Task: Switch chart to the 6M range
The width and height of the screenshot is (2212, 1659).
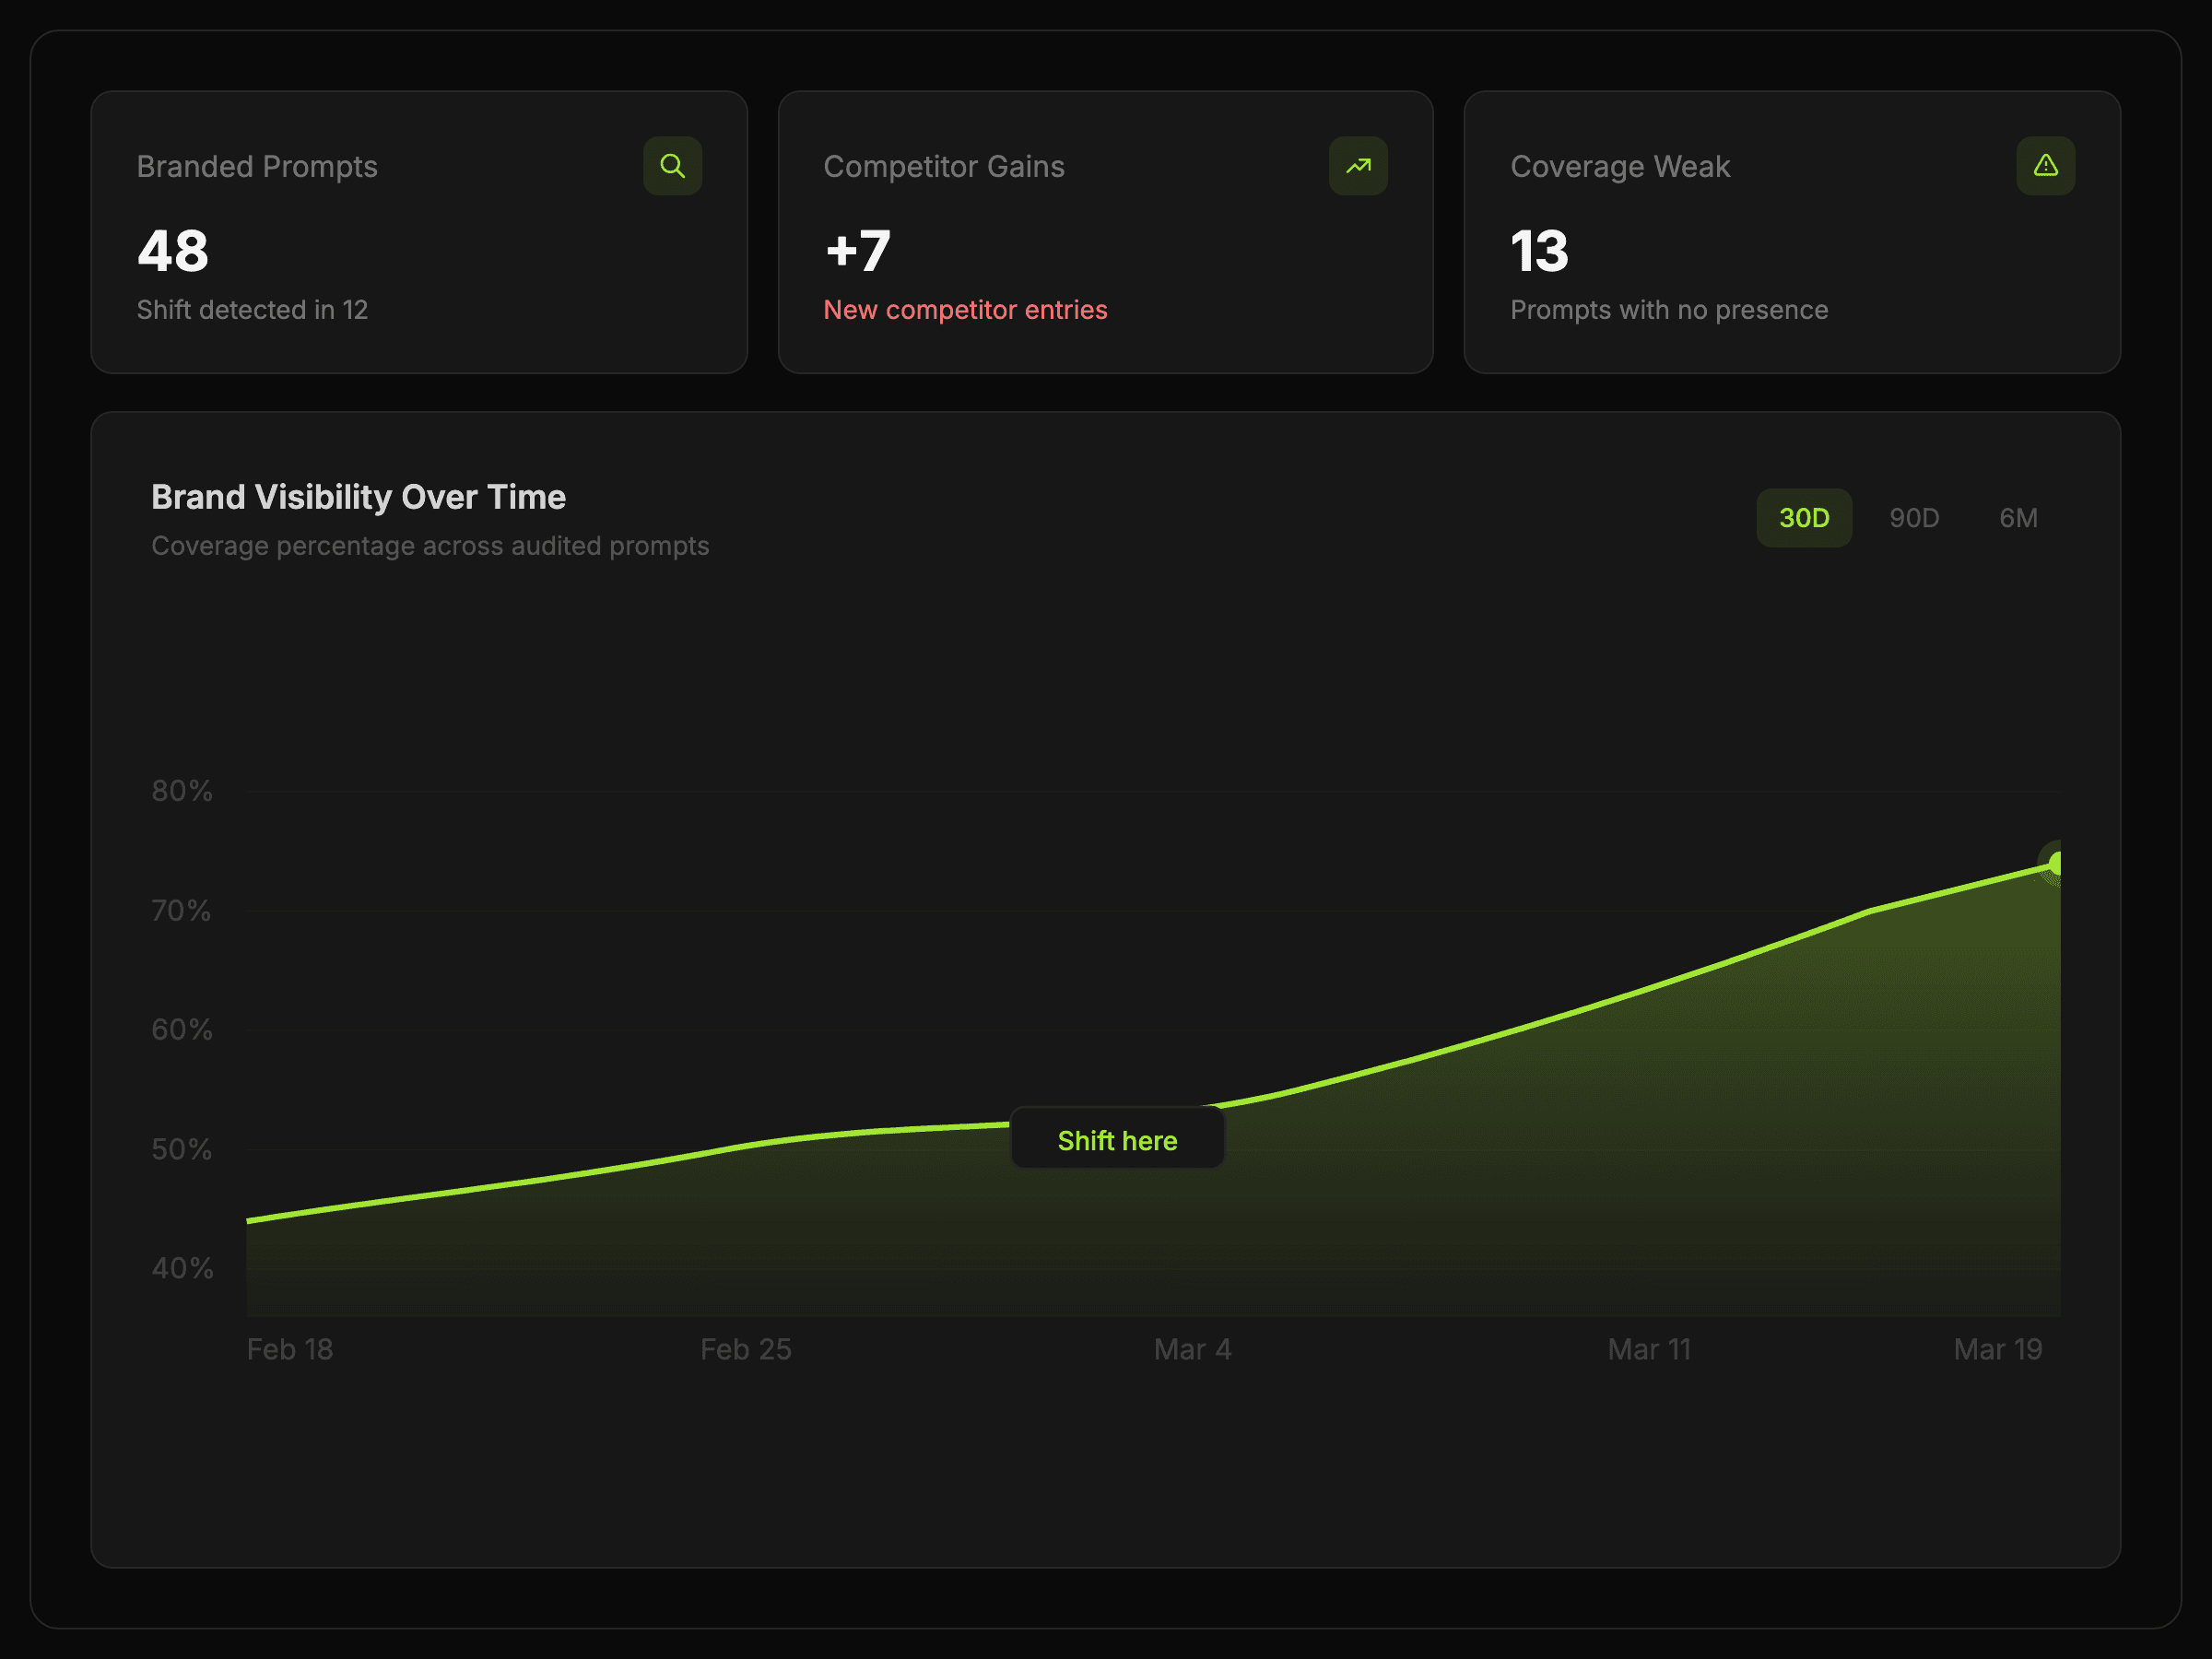Action: click(2017, 518)
